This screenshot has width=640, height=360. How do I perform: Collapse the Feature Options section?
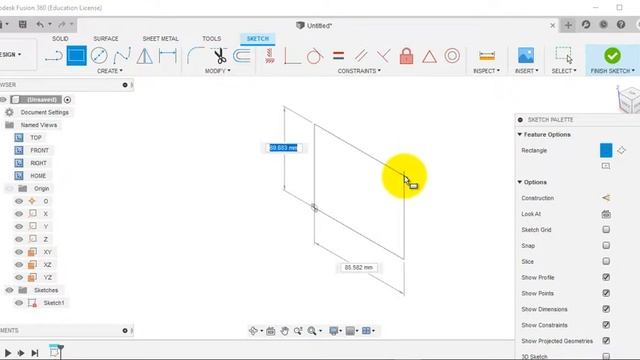520,134
